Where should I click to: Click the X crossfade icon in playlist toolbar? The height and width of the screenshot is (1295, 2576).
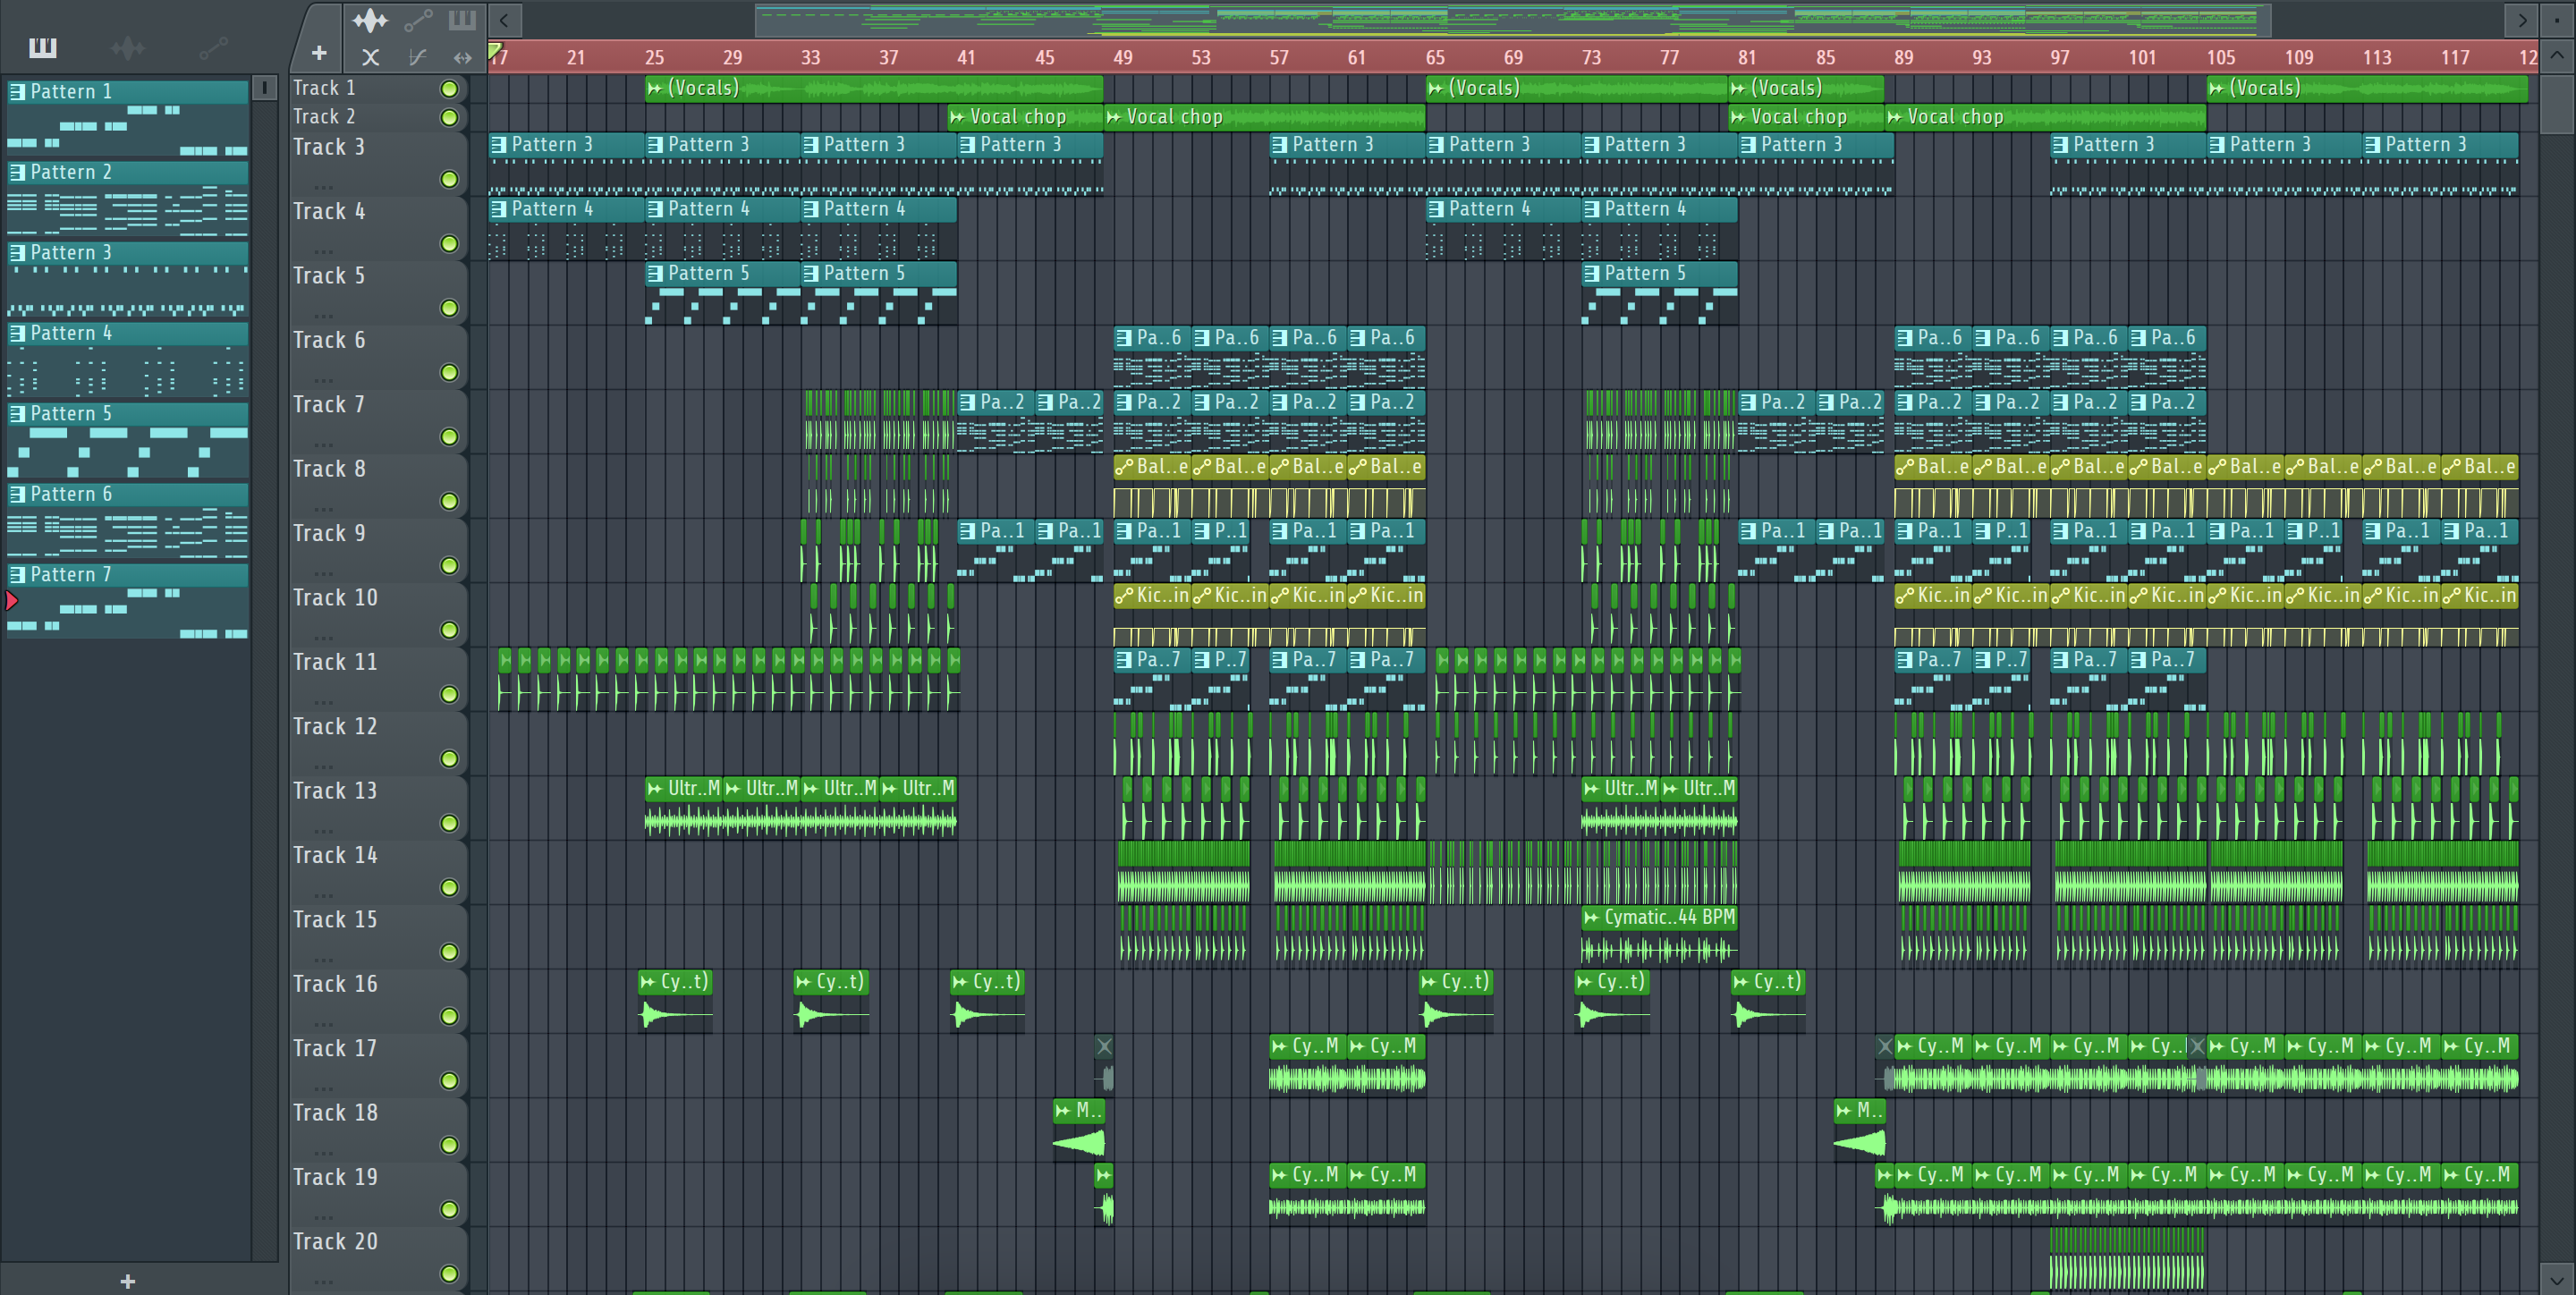pos(370,57)
